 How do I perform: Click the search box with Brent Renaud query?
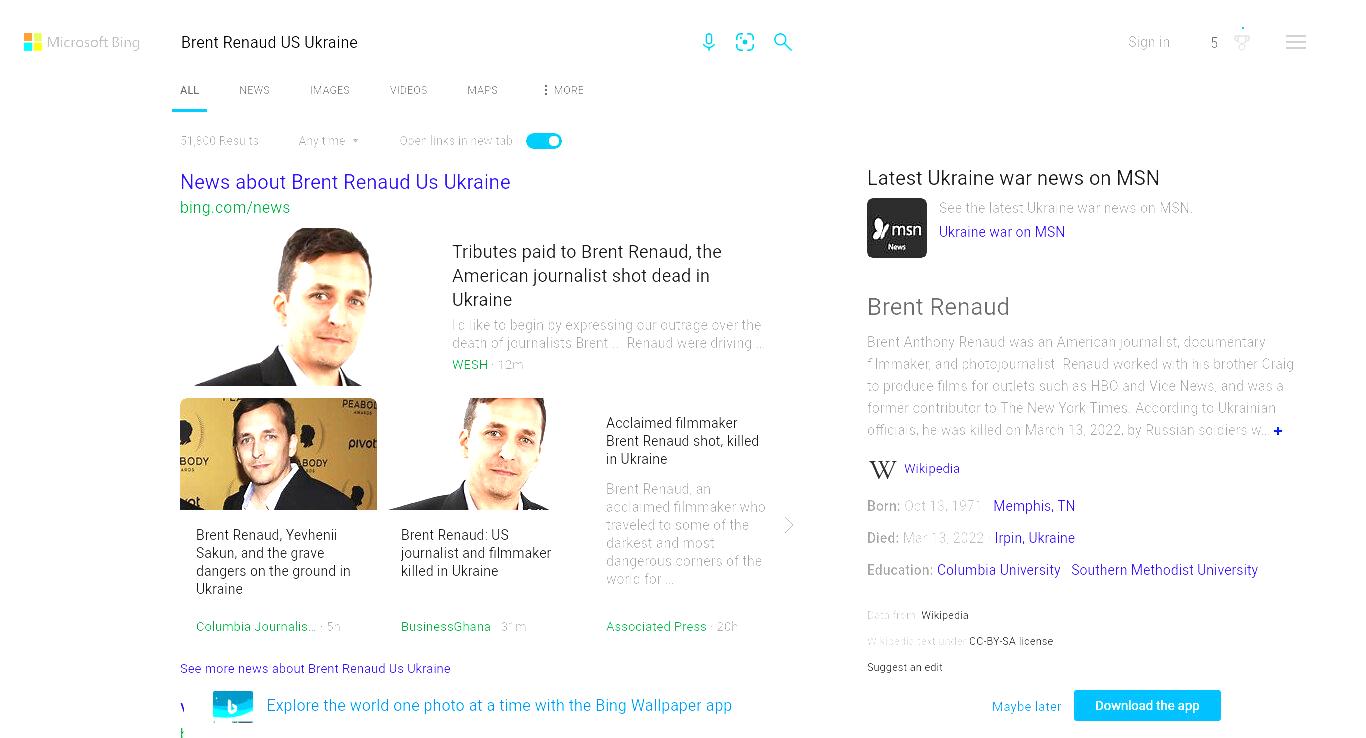click(x=430, y=42)
